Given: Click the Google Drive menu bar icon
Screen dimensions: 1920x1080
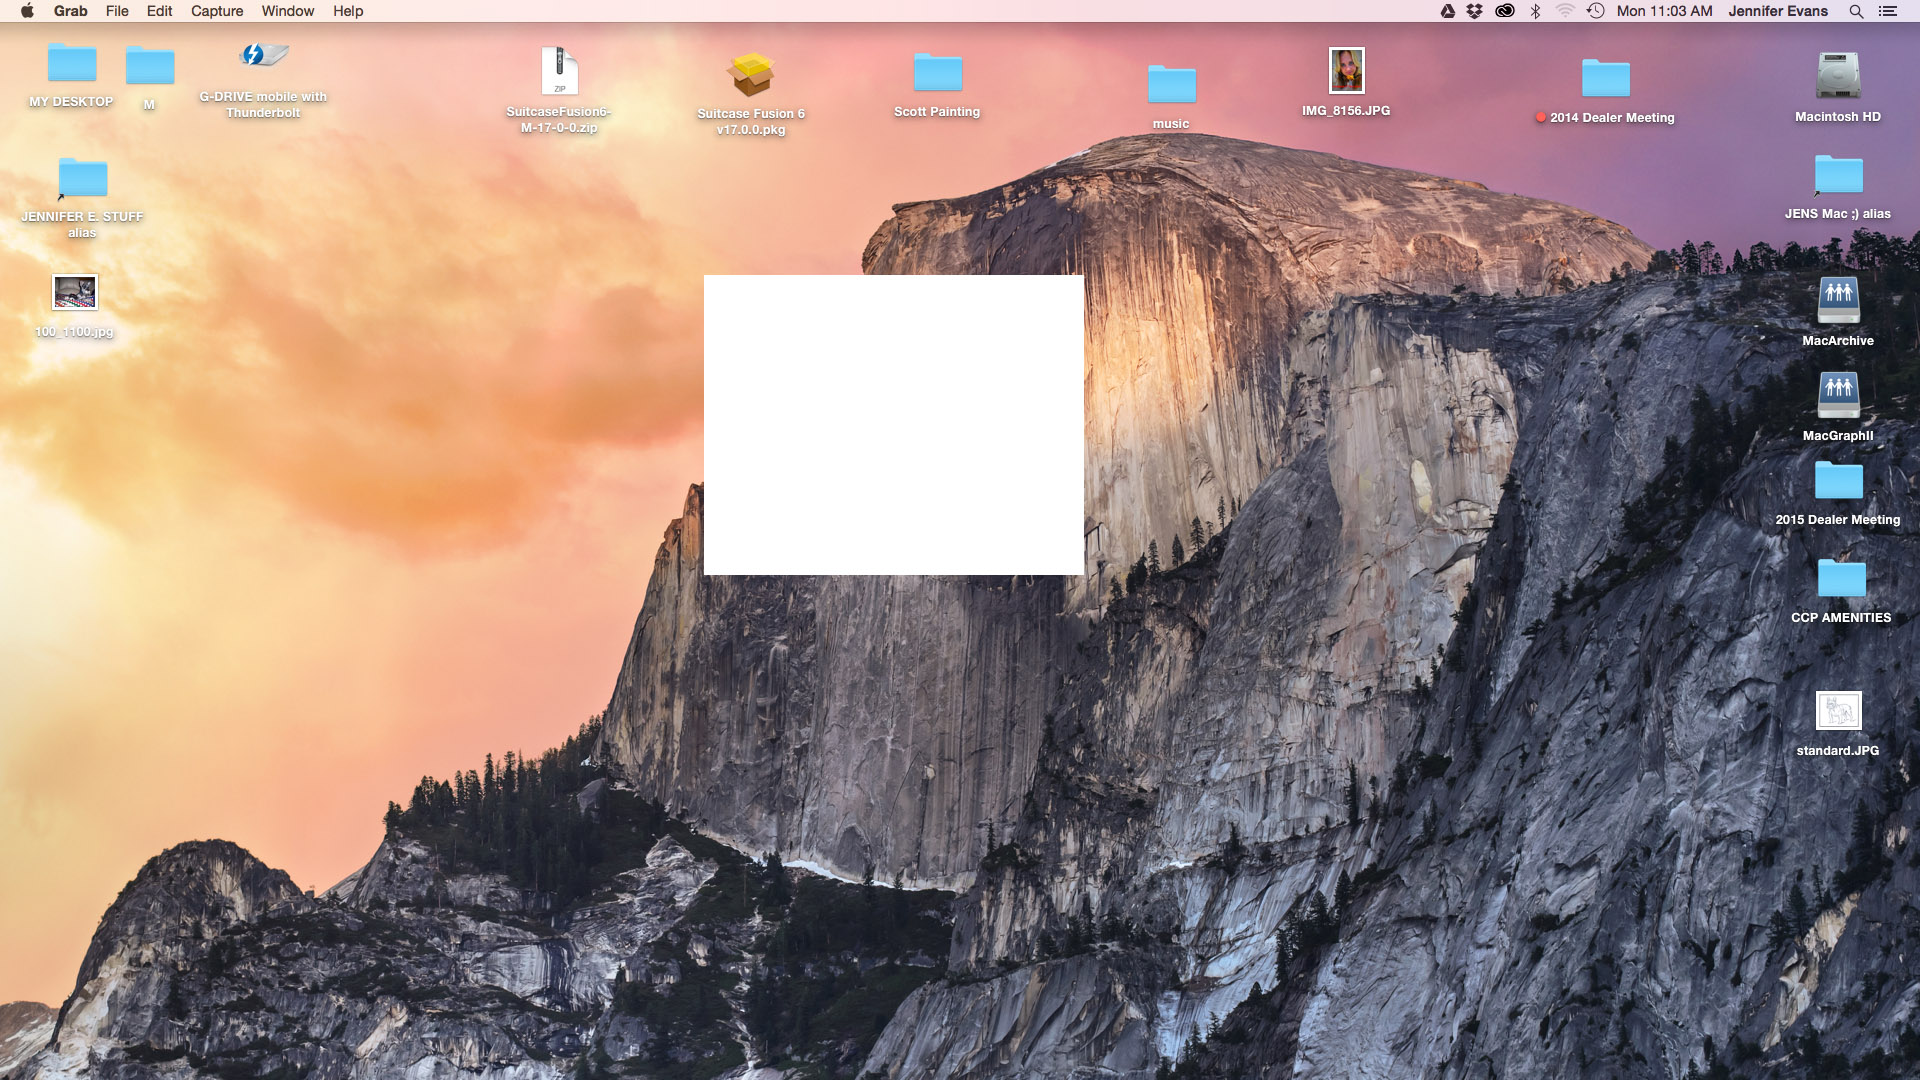Looking at the screenshot, I should click(x=1447, y=11).
